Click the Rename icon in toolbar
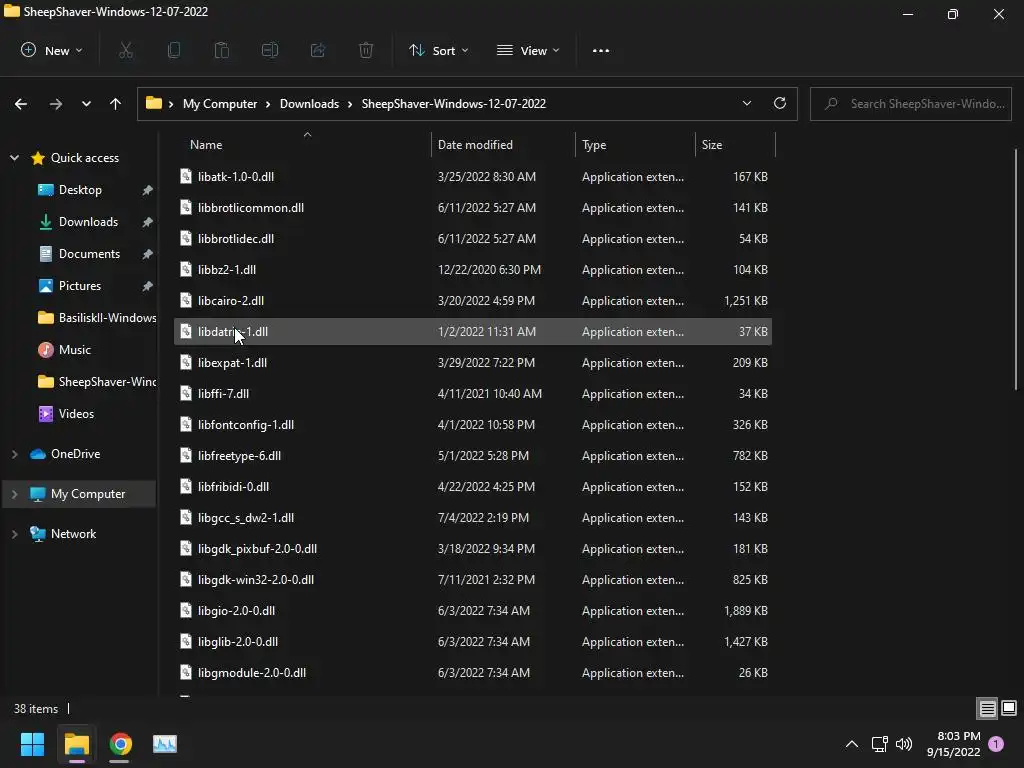The width and height of the screenshot is (1024, 768). pyautogui.click(x=270, y=50)
